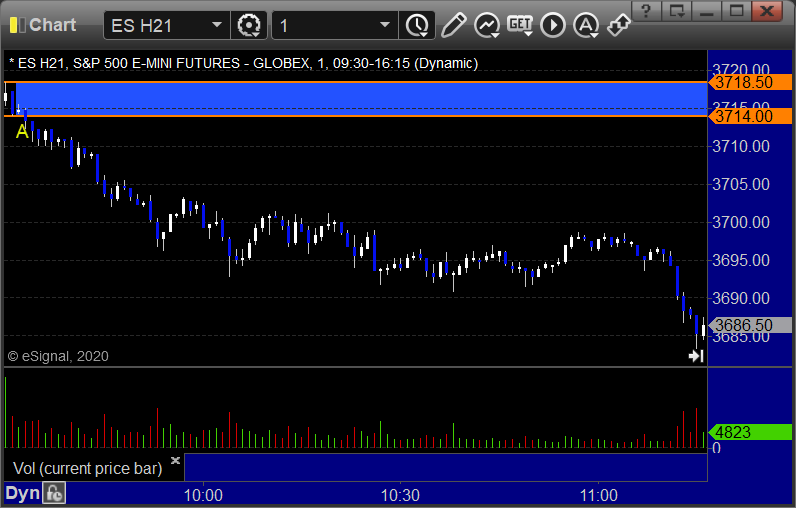Open the time template clock menu
Screen dimensions: 796x508
click(417, 25)
